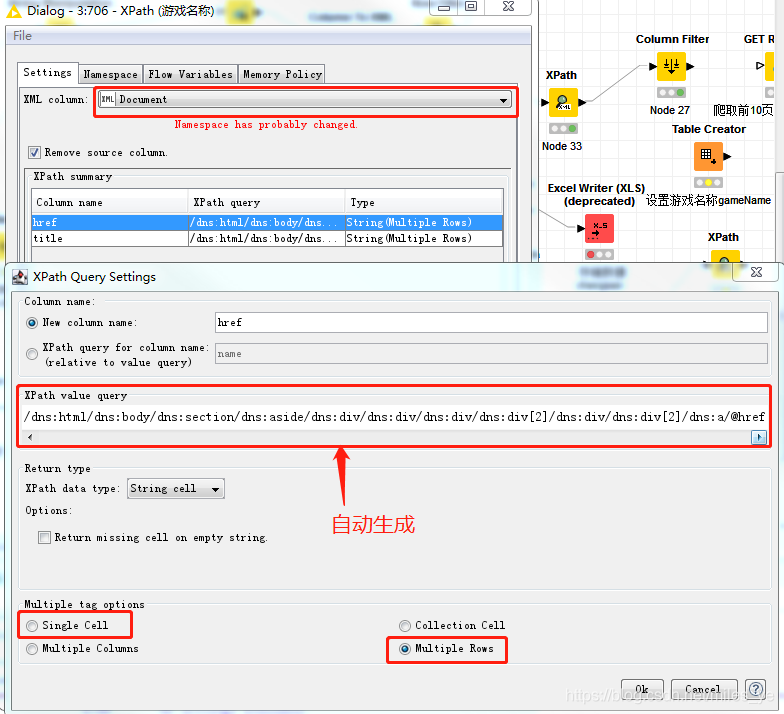The image size is (784, 714).
Task: Open the File menu
Action: [22, 36]
